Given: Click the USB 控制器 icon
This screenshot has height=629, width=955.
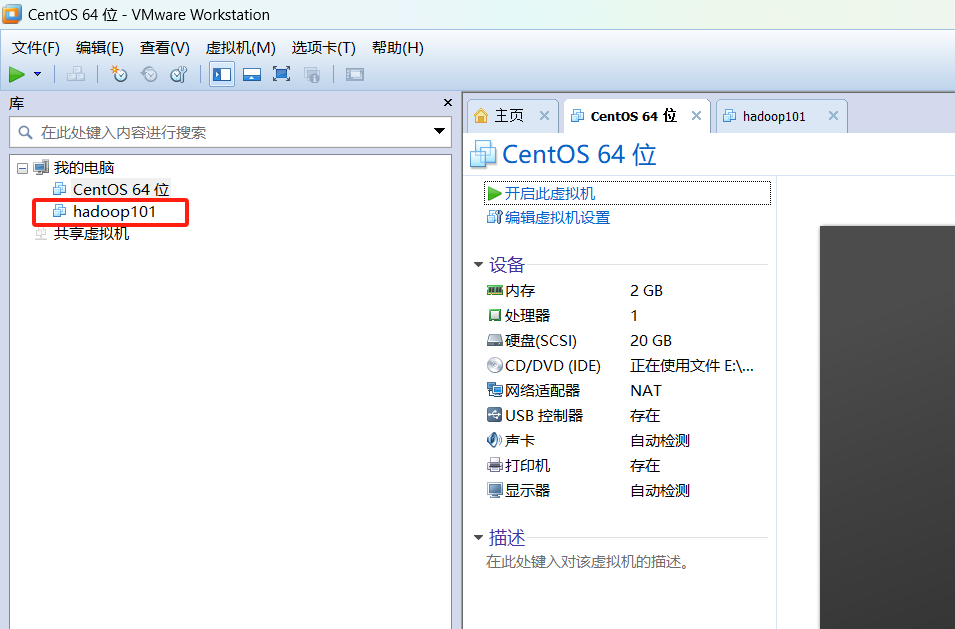Looking at the screenshot, I should pos(495,415).
